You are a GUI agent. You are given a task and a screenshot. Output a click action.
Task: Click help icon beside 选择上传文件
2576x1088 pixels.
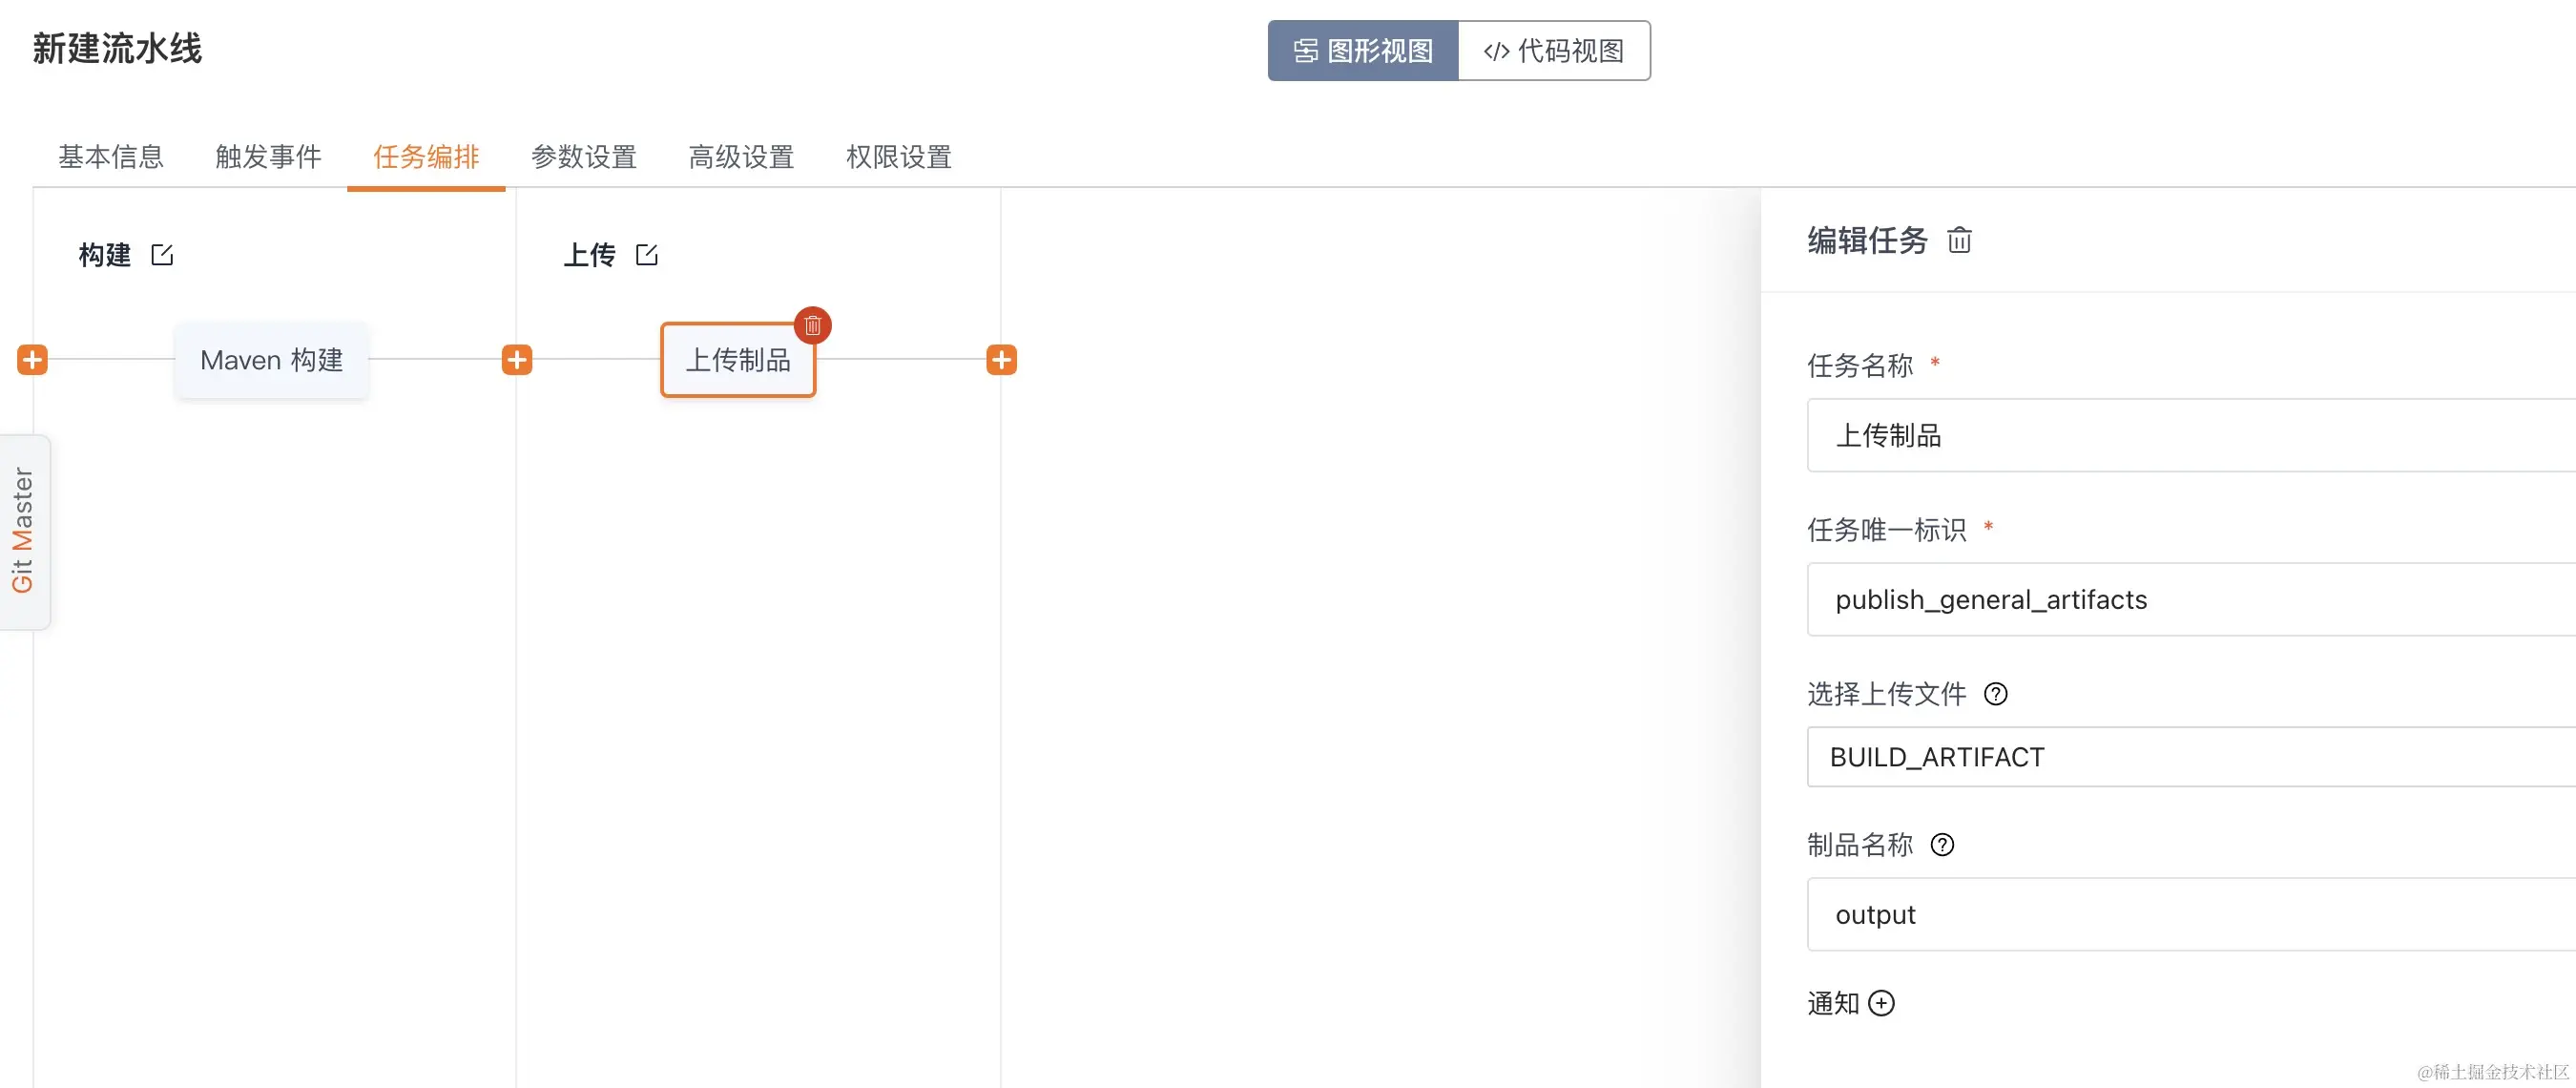click(x=1995, y=694)
